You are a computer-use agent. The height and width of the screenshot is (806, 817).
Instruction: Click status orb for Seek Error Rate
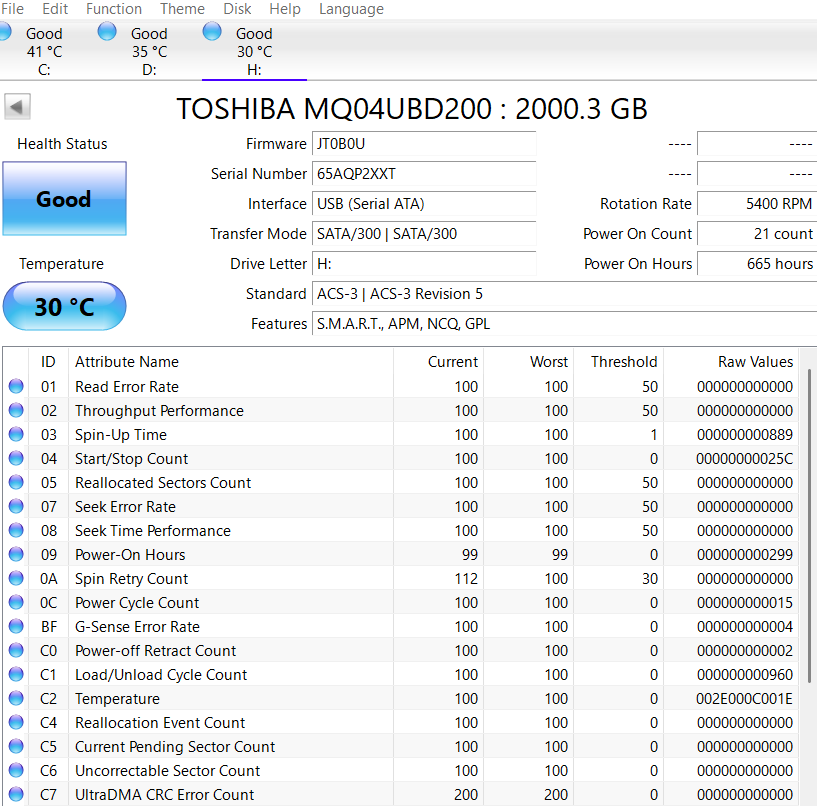click(16, 506)
